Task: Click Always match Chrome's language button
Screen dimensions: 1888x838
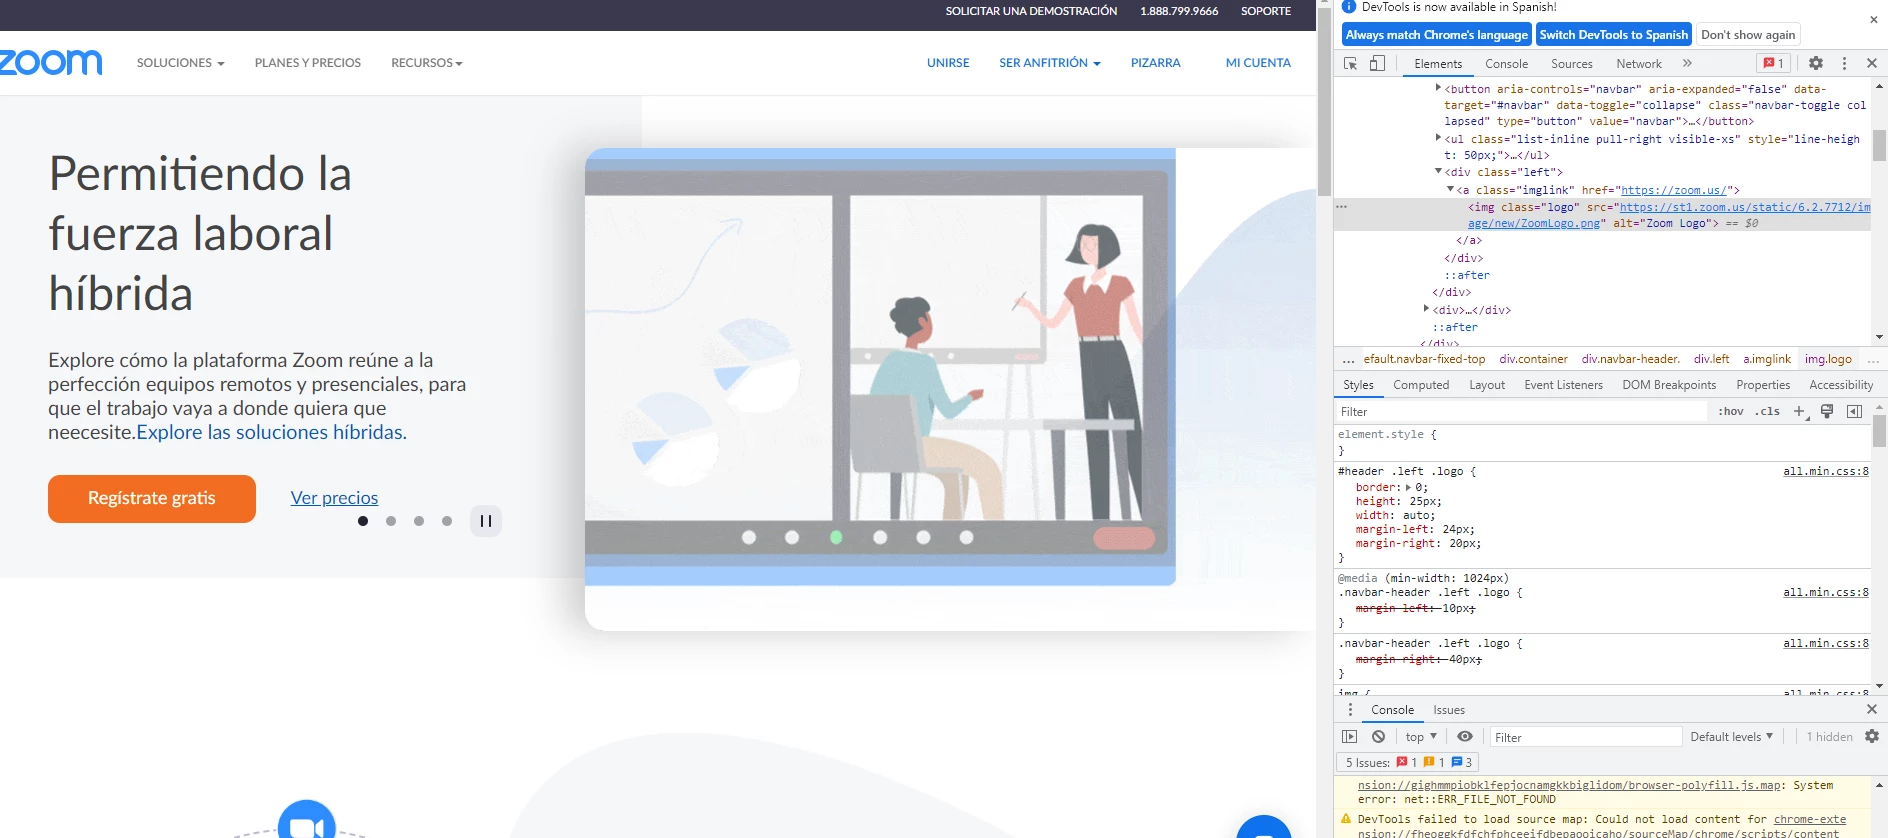Action: click(x=1437, y=34)
